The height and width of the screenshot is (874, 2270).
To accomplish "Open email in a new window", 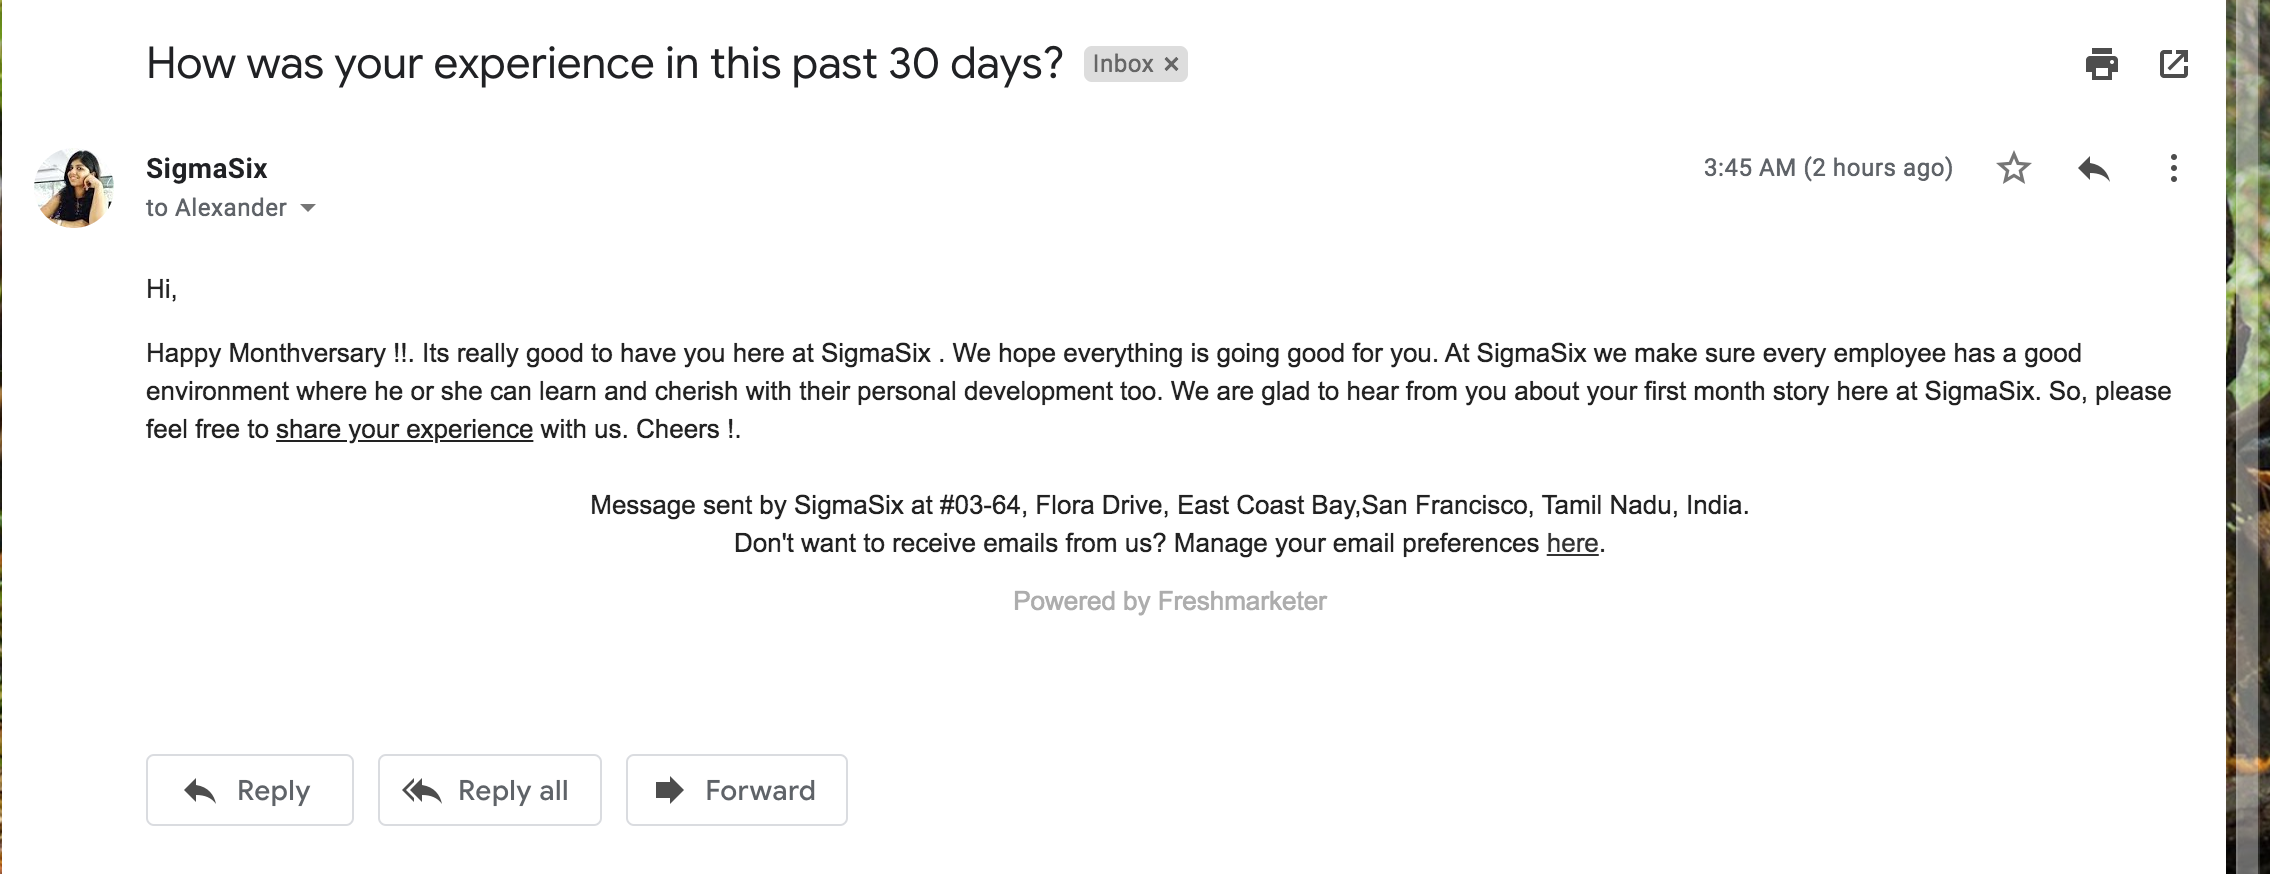I will 2176,63.
